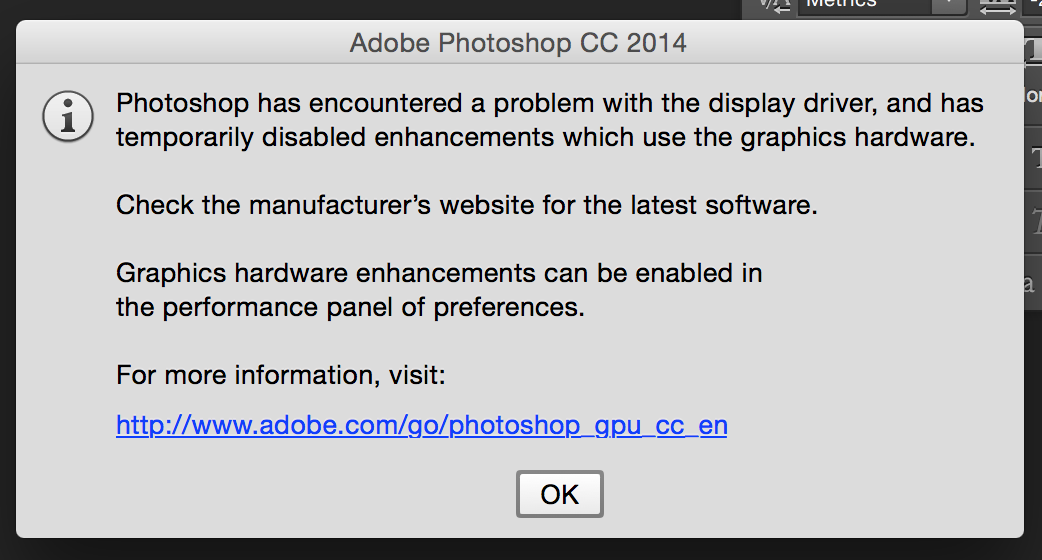Click the upright T style icon

click(x=1035, y=157)
